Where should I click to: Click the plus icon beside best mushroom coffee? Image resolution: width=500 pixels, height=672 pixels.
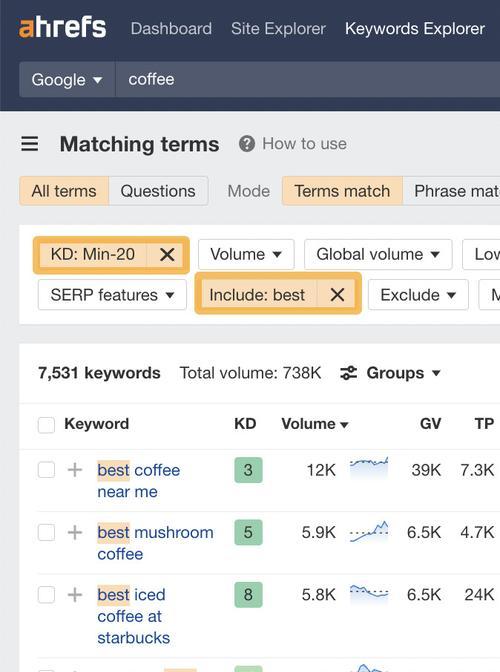(75, 532)
